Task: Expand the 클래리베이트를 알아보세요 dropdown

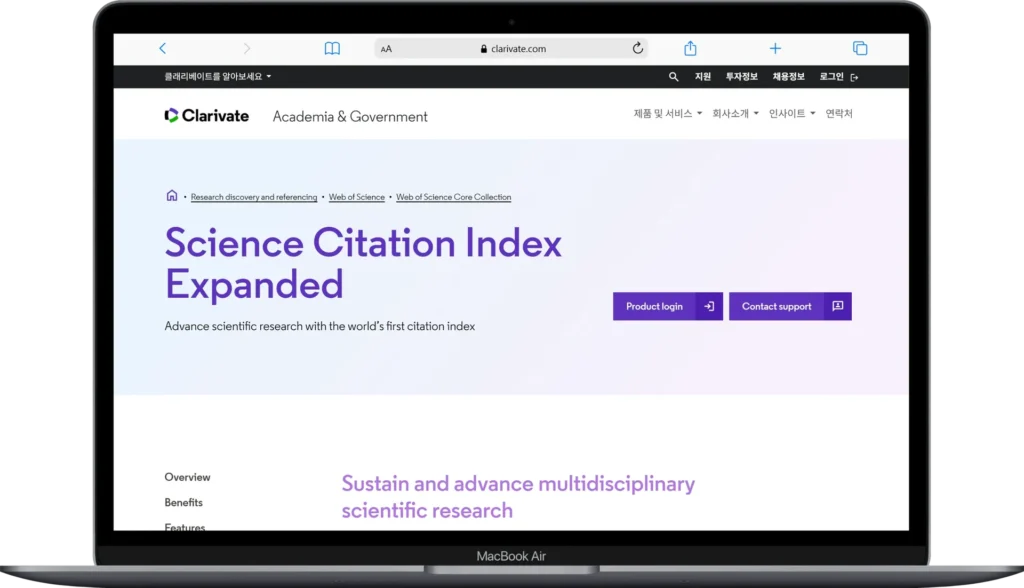Action: pos(217,76)
